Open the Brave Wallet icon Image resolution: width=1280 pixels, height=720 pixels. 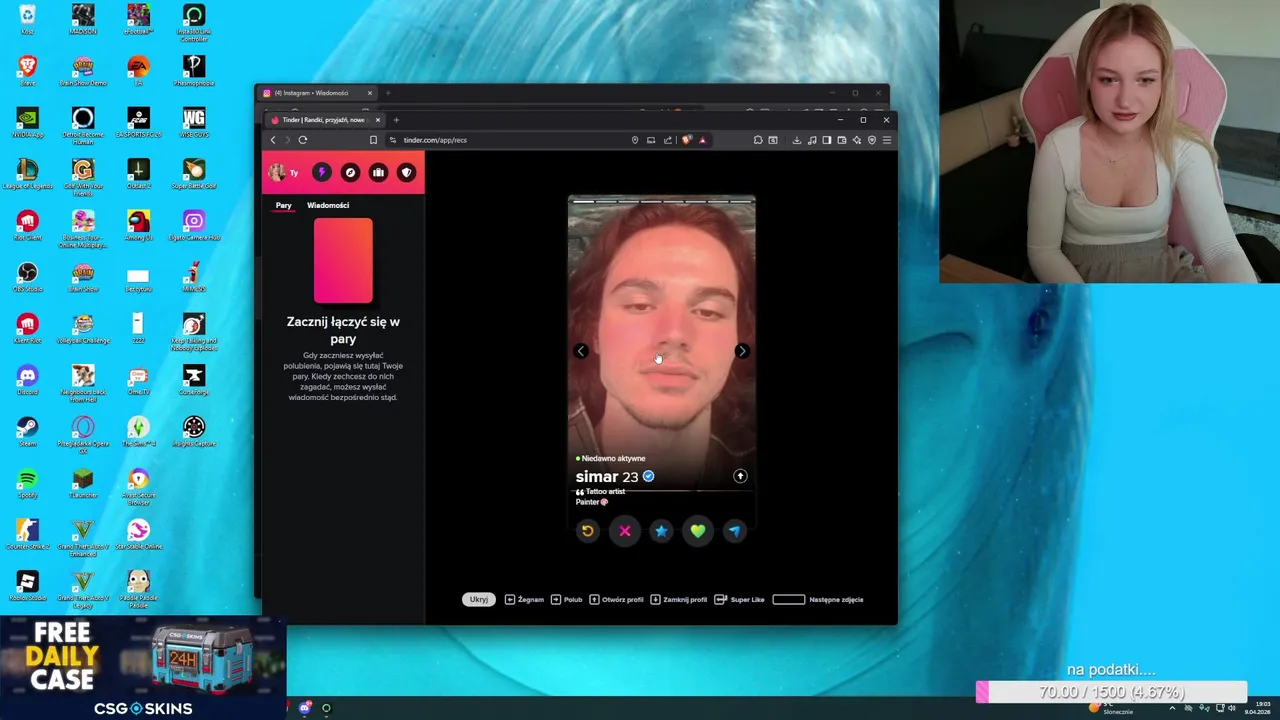tap(842, 140)
